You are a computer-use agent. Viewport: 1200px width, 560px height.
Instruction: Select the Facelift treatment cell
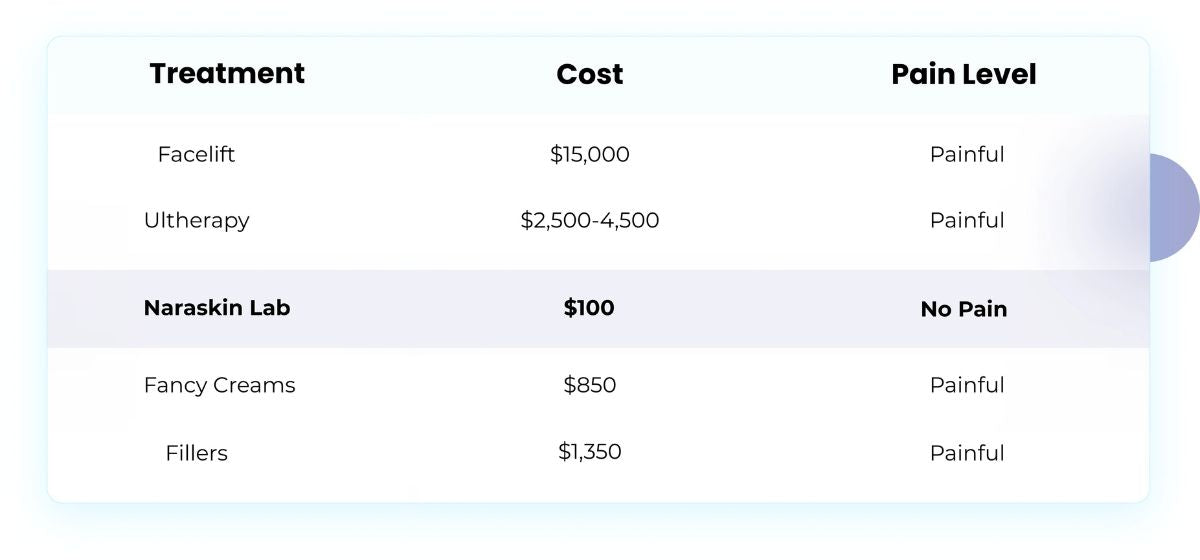pos(196,155)
